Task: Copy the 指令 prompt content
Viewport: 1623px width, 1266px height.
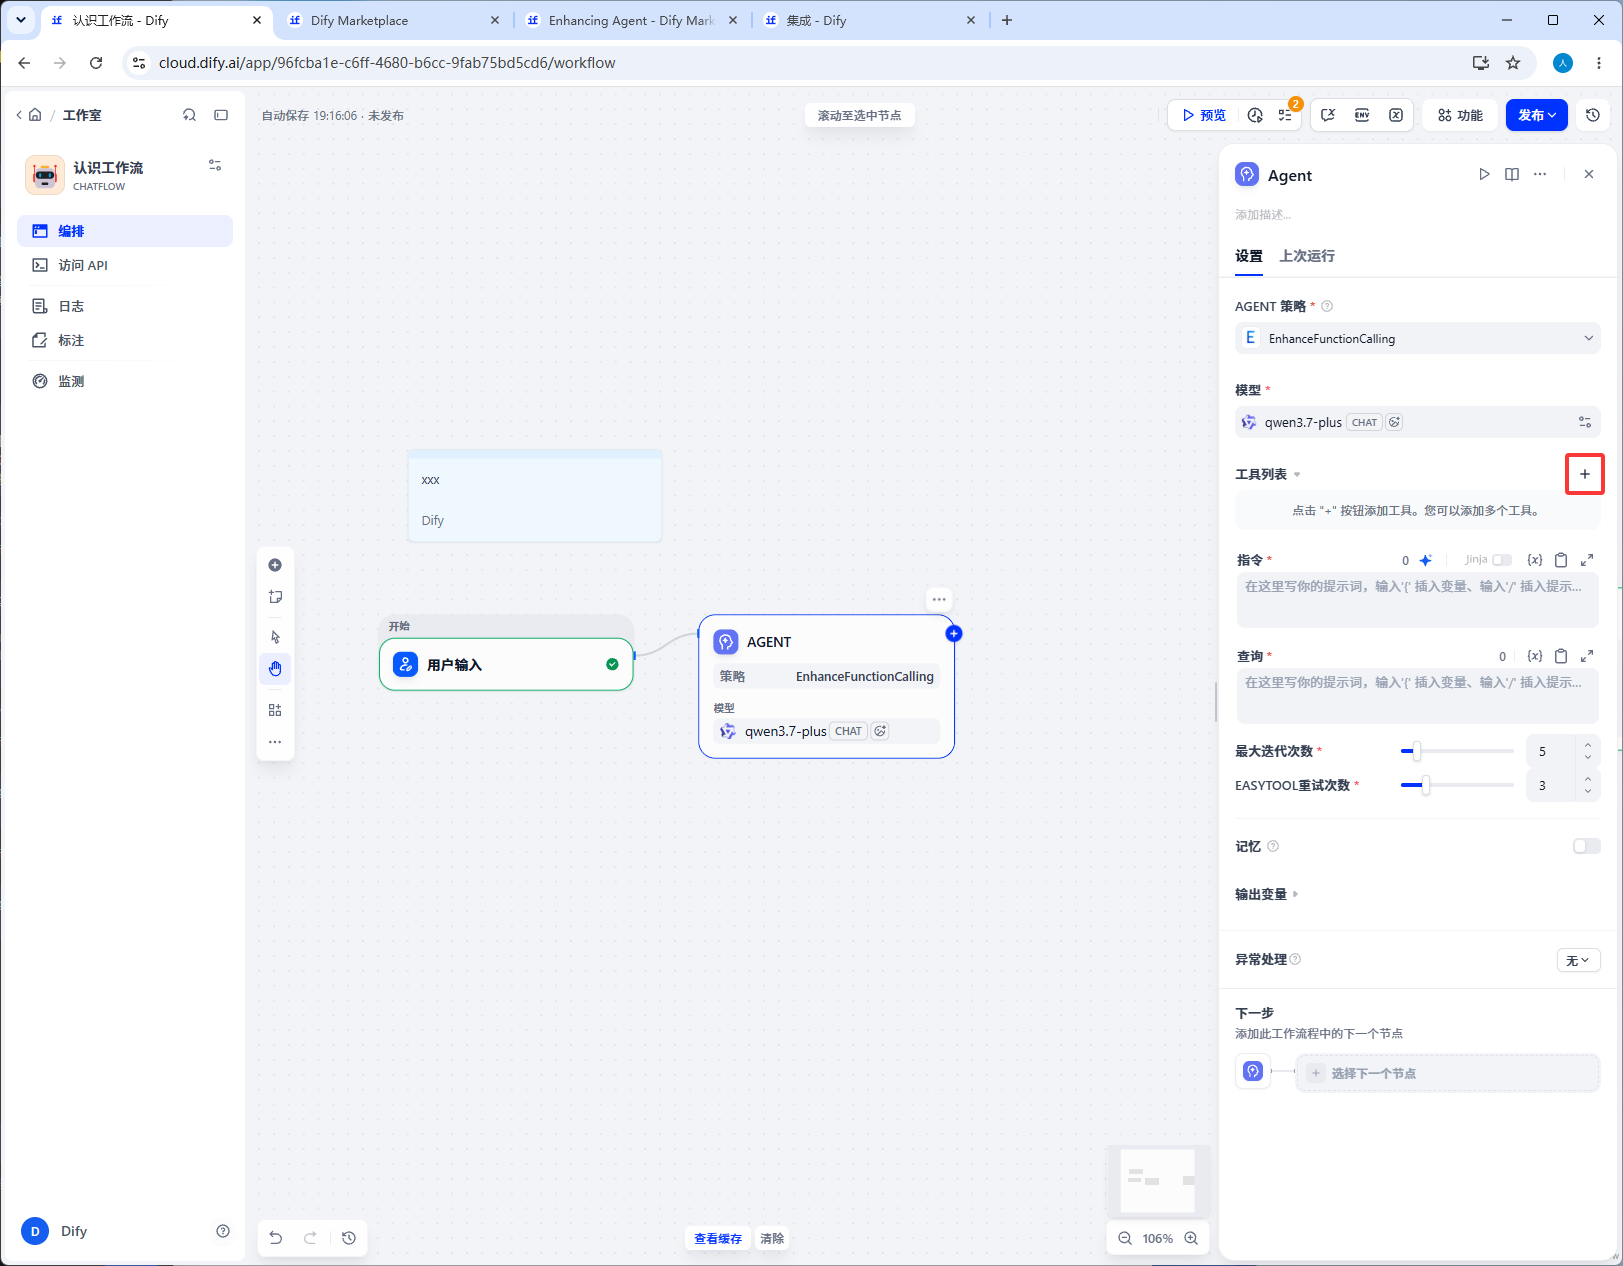Action: [x=1561, y=560]
